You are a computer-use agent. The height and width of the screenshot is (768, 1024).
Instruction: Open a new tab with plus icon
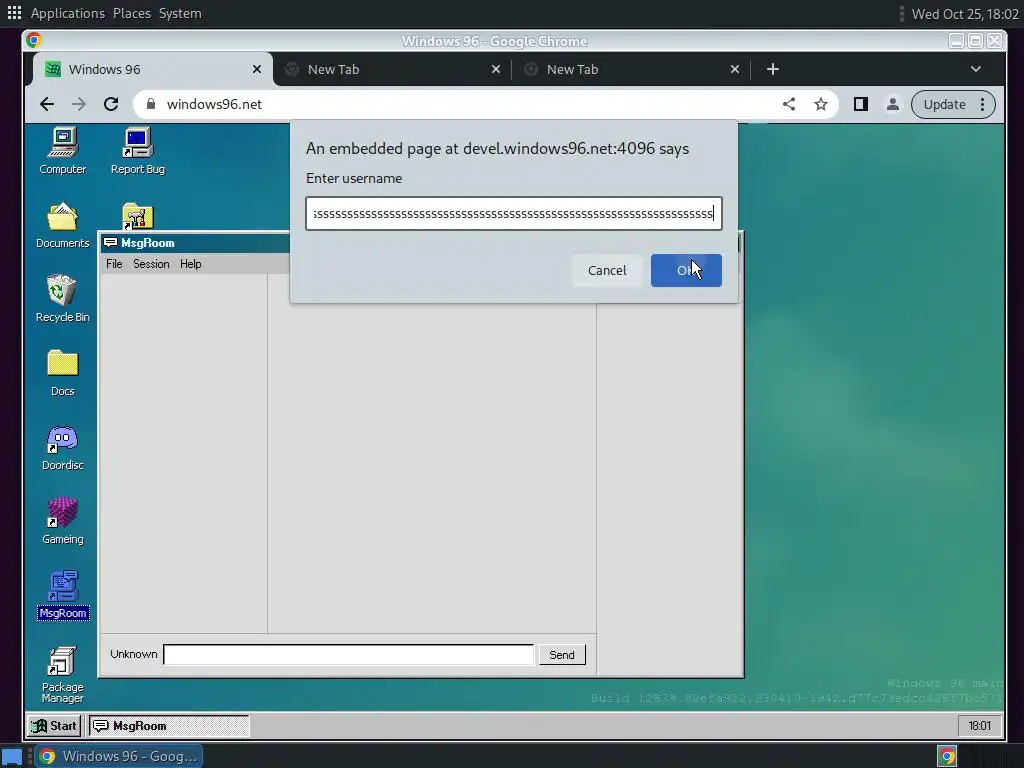tap(773, 69)
